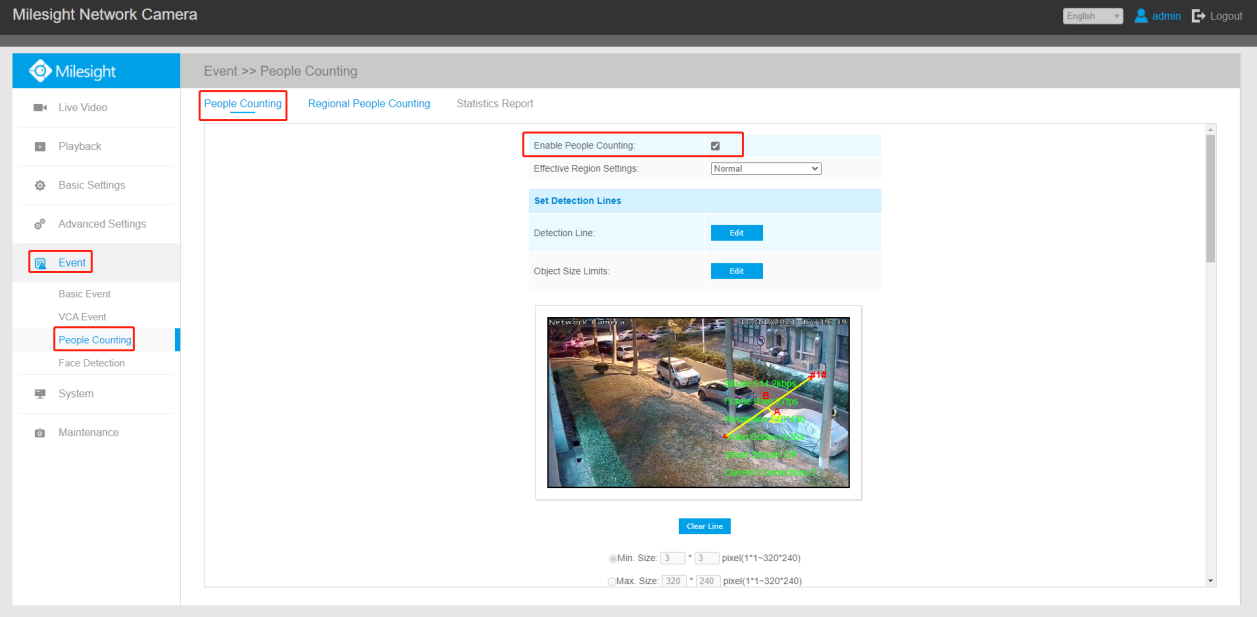This screenshot has height=617, width=1257.
Task: Open Maintenance via its toolbox icon
Action: 40,433
